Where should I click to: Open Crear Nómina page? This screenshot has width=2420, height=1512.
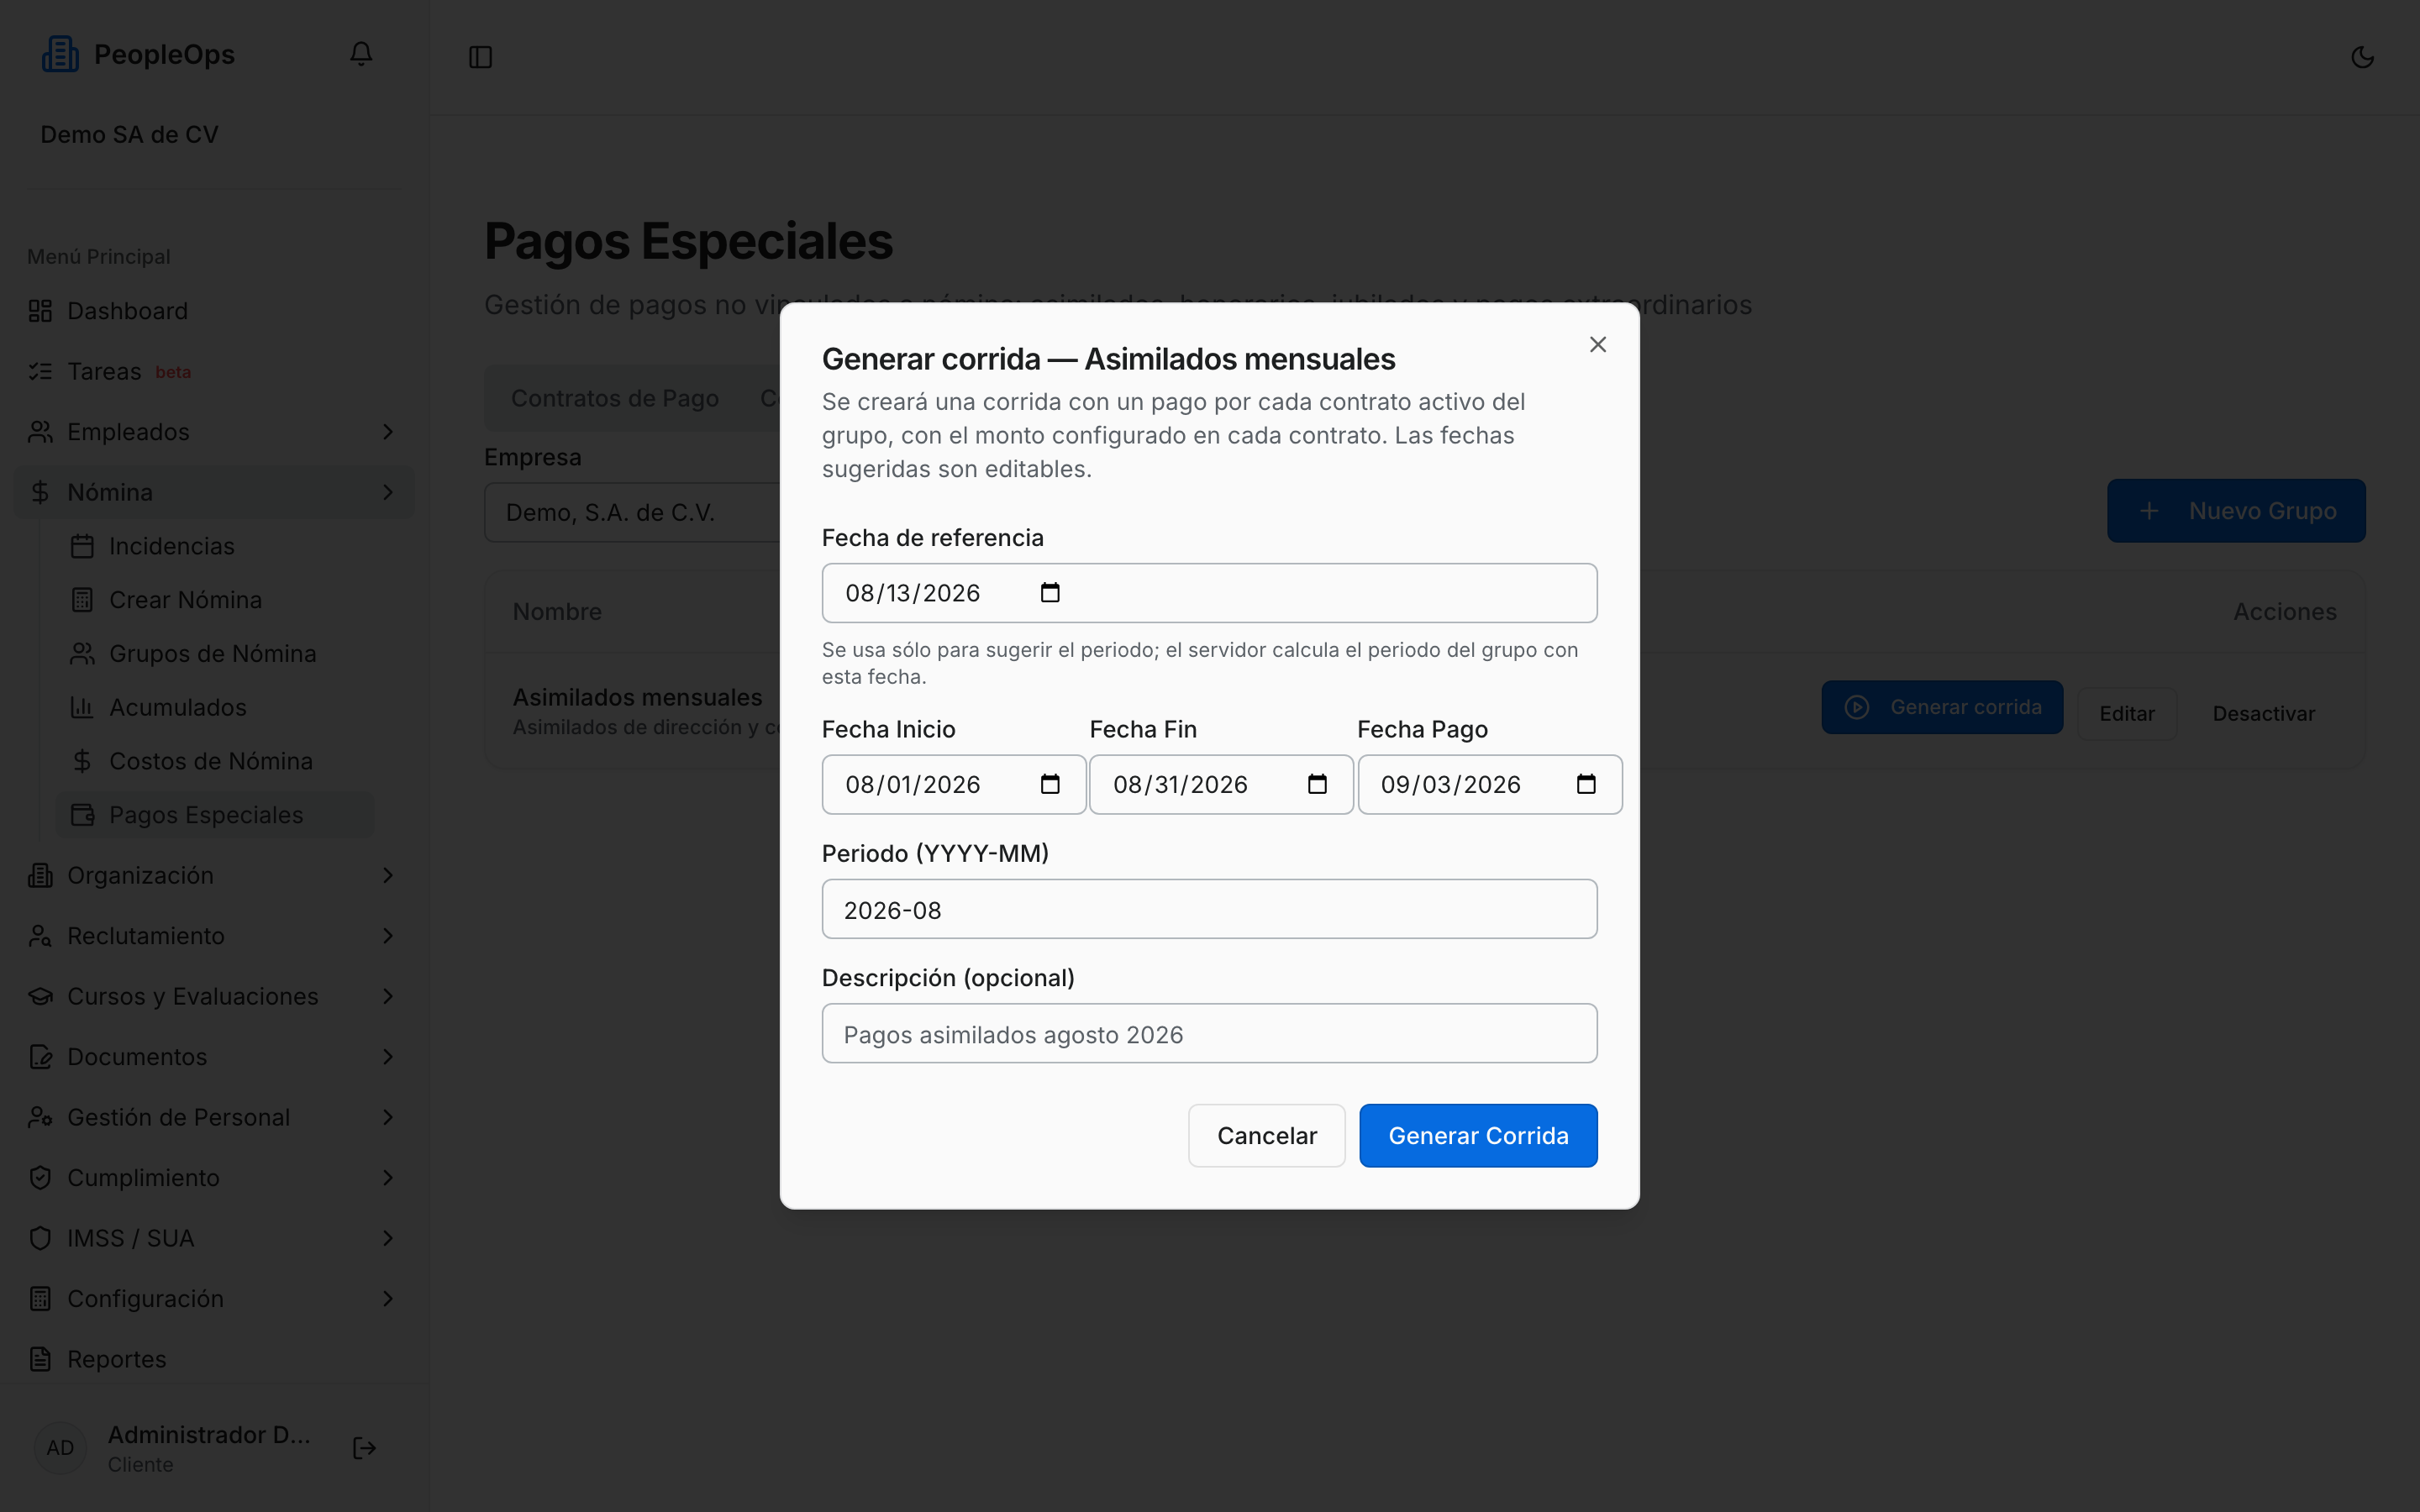point(215,600)
